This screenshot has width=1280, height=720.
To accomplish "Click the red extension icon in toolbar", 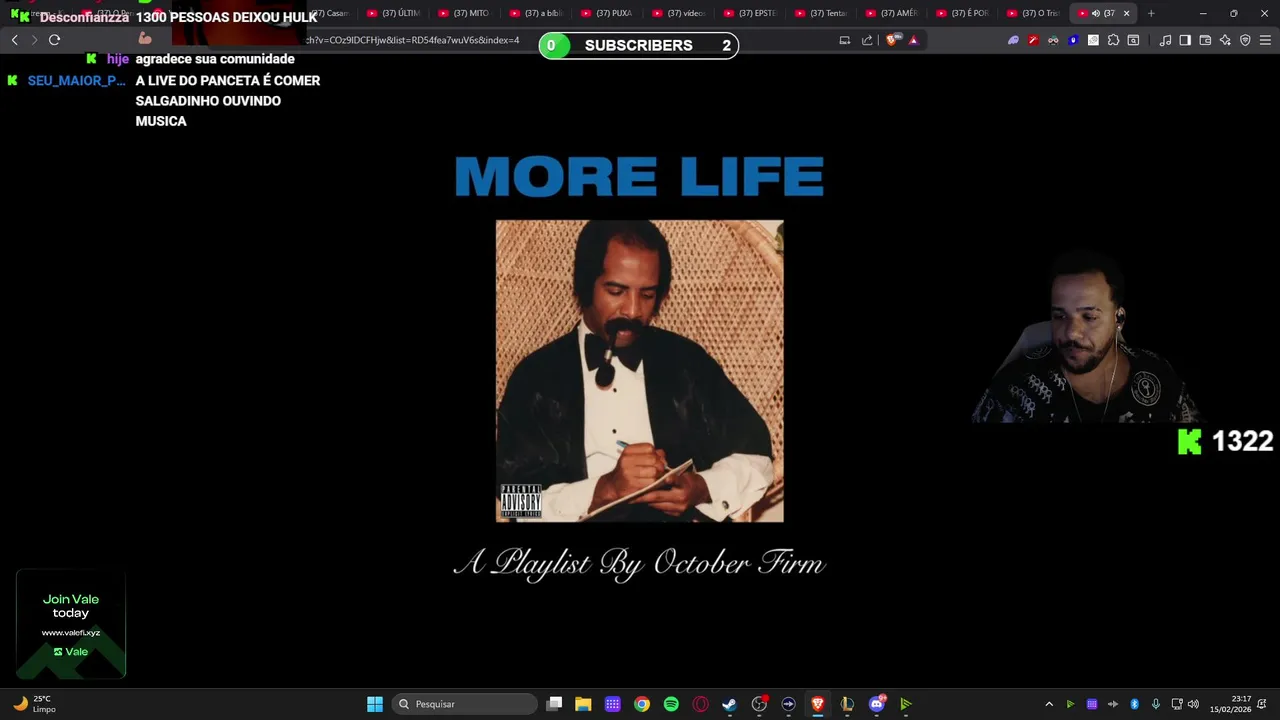I will pyautogui.click(x=1033, y=40).
